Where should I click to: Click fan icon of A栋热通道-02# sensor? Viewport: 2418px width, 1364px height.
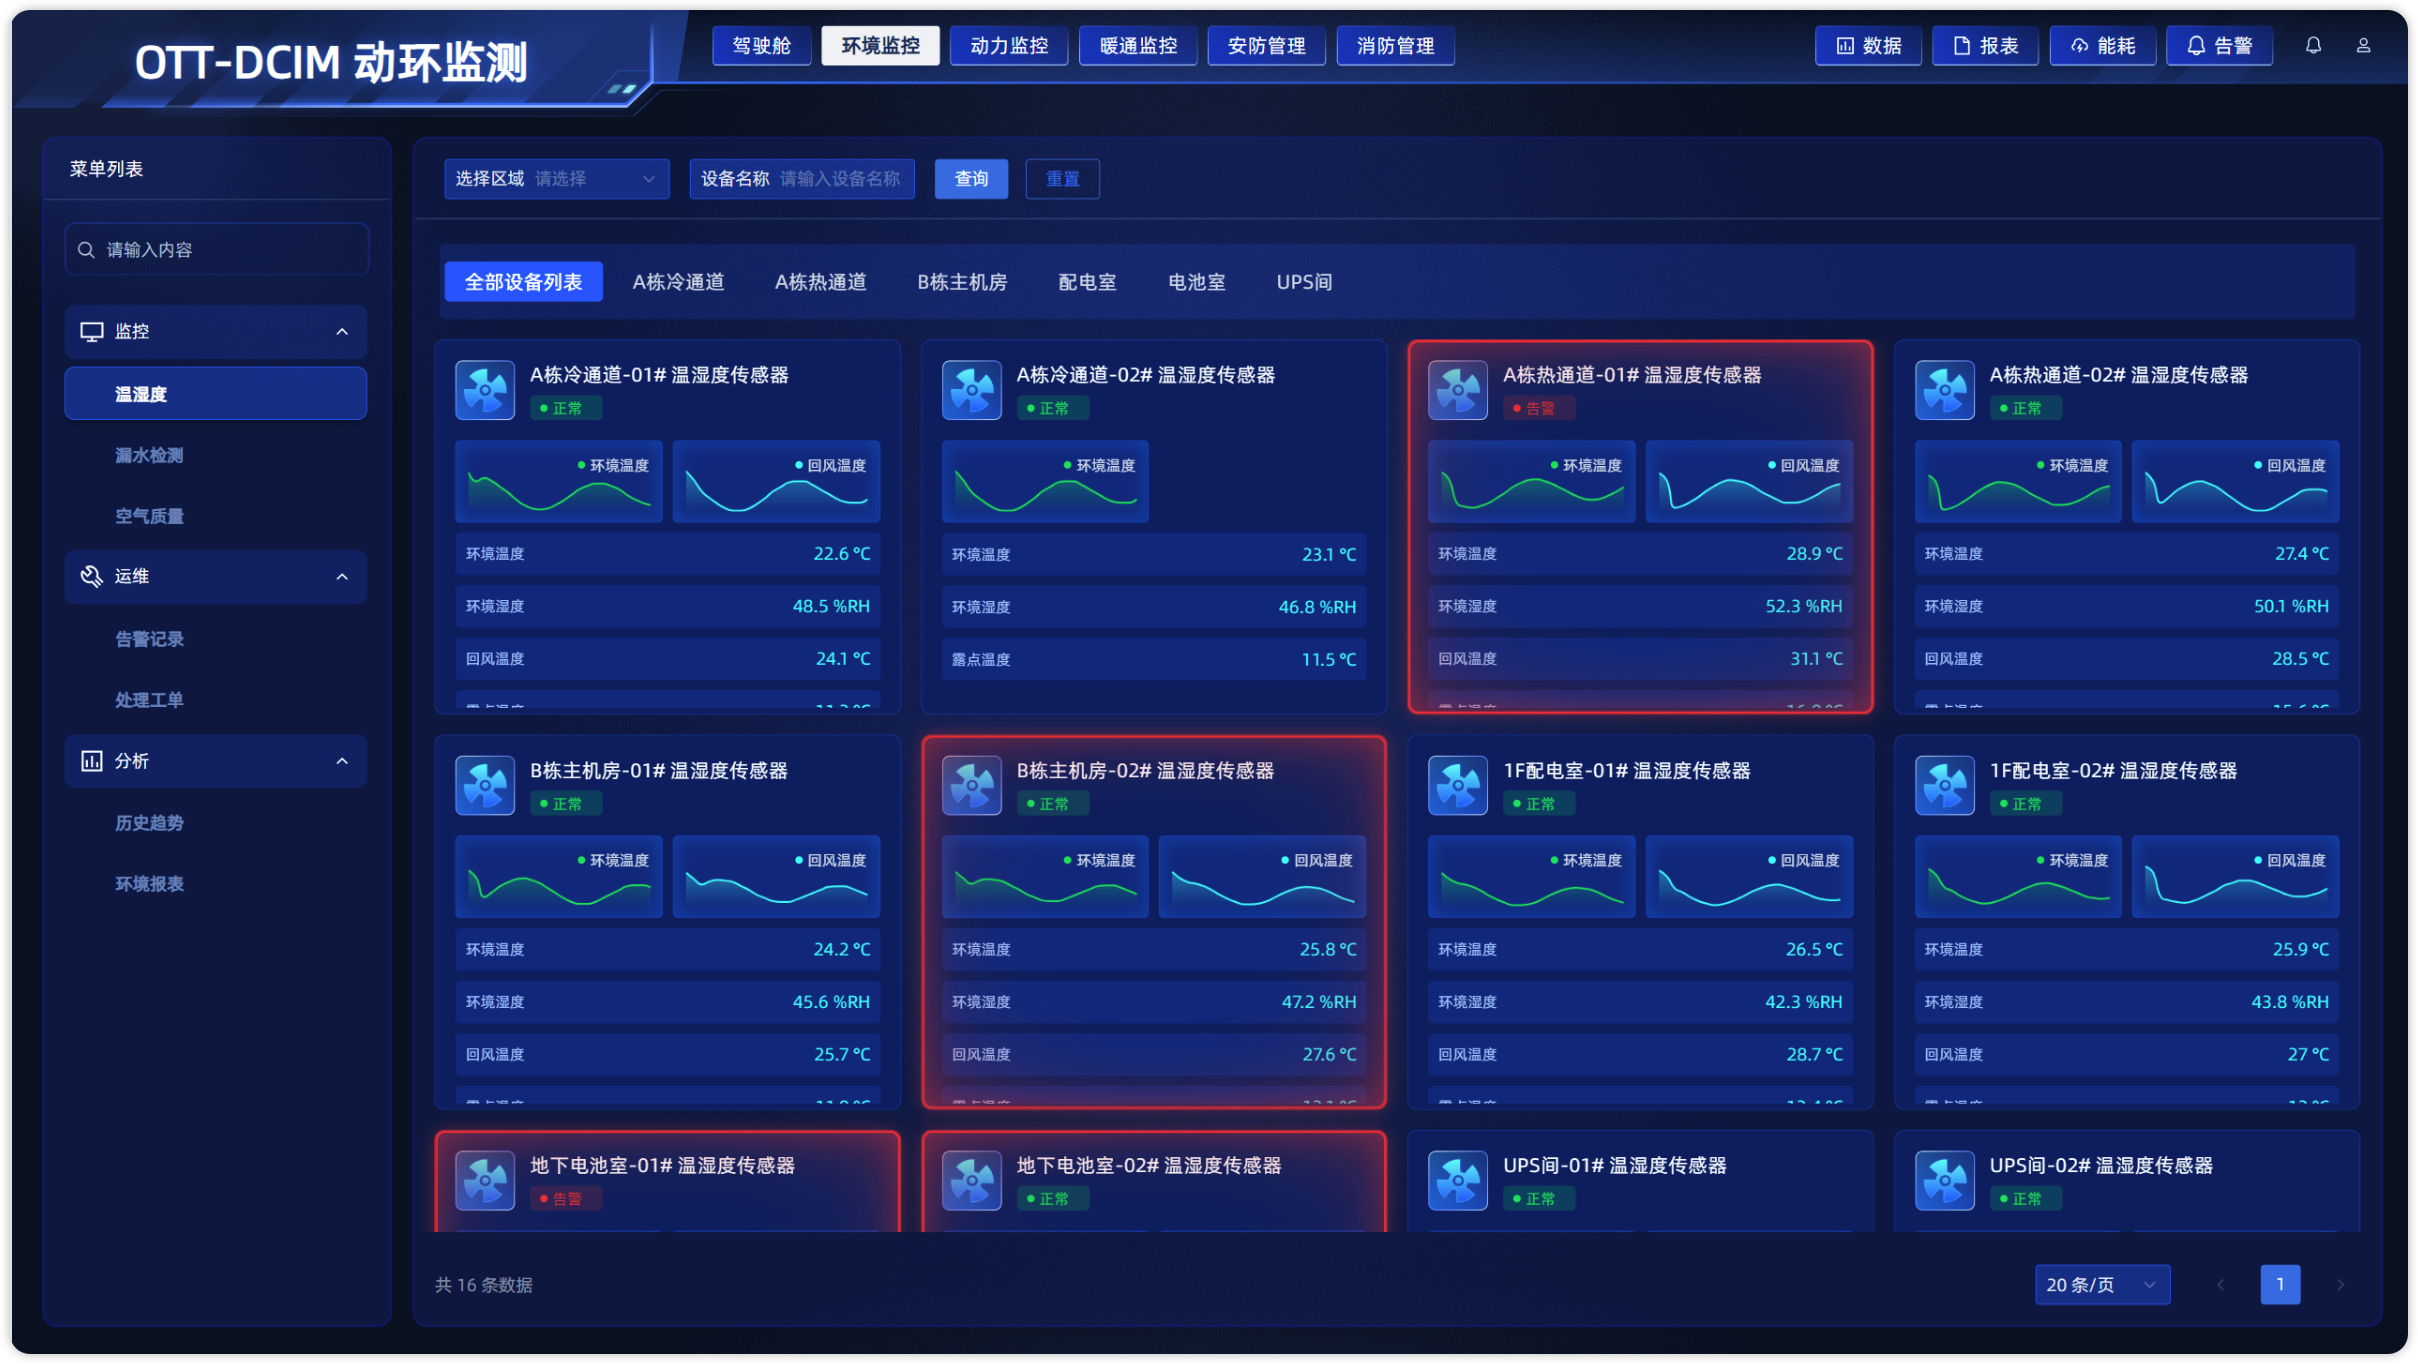pyautogui.click(x=1945, y=389)
